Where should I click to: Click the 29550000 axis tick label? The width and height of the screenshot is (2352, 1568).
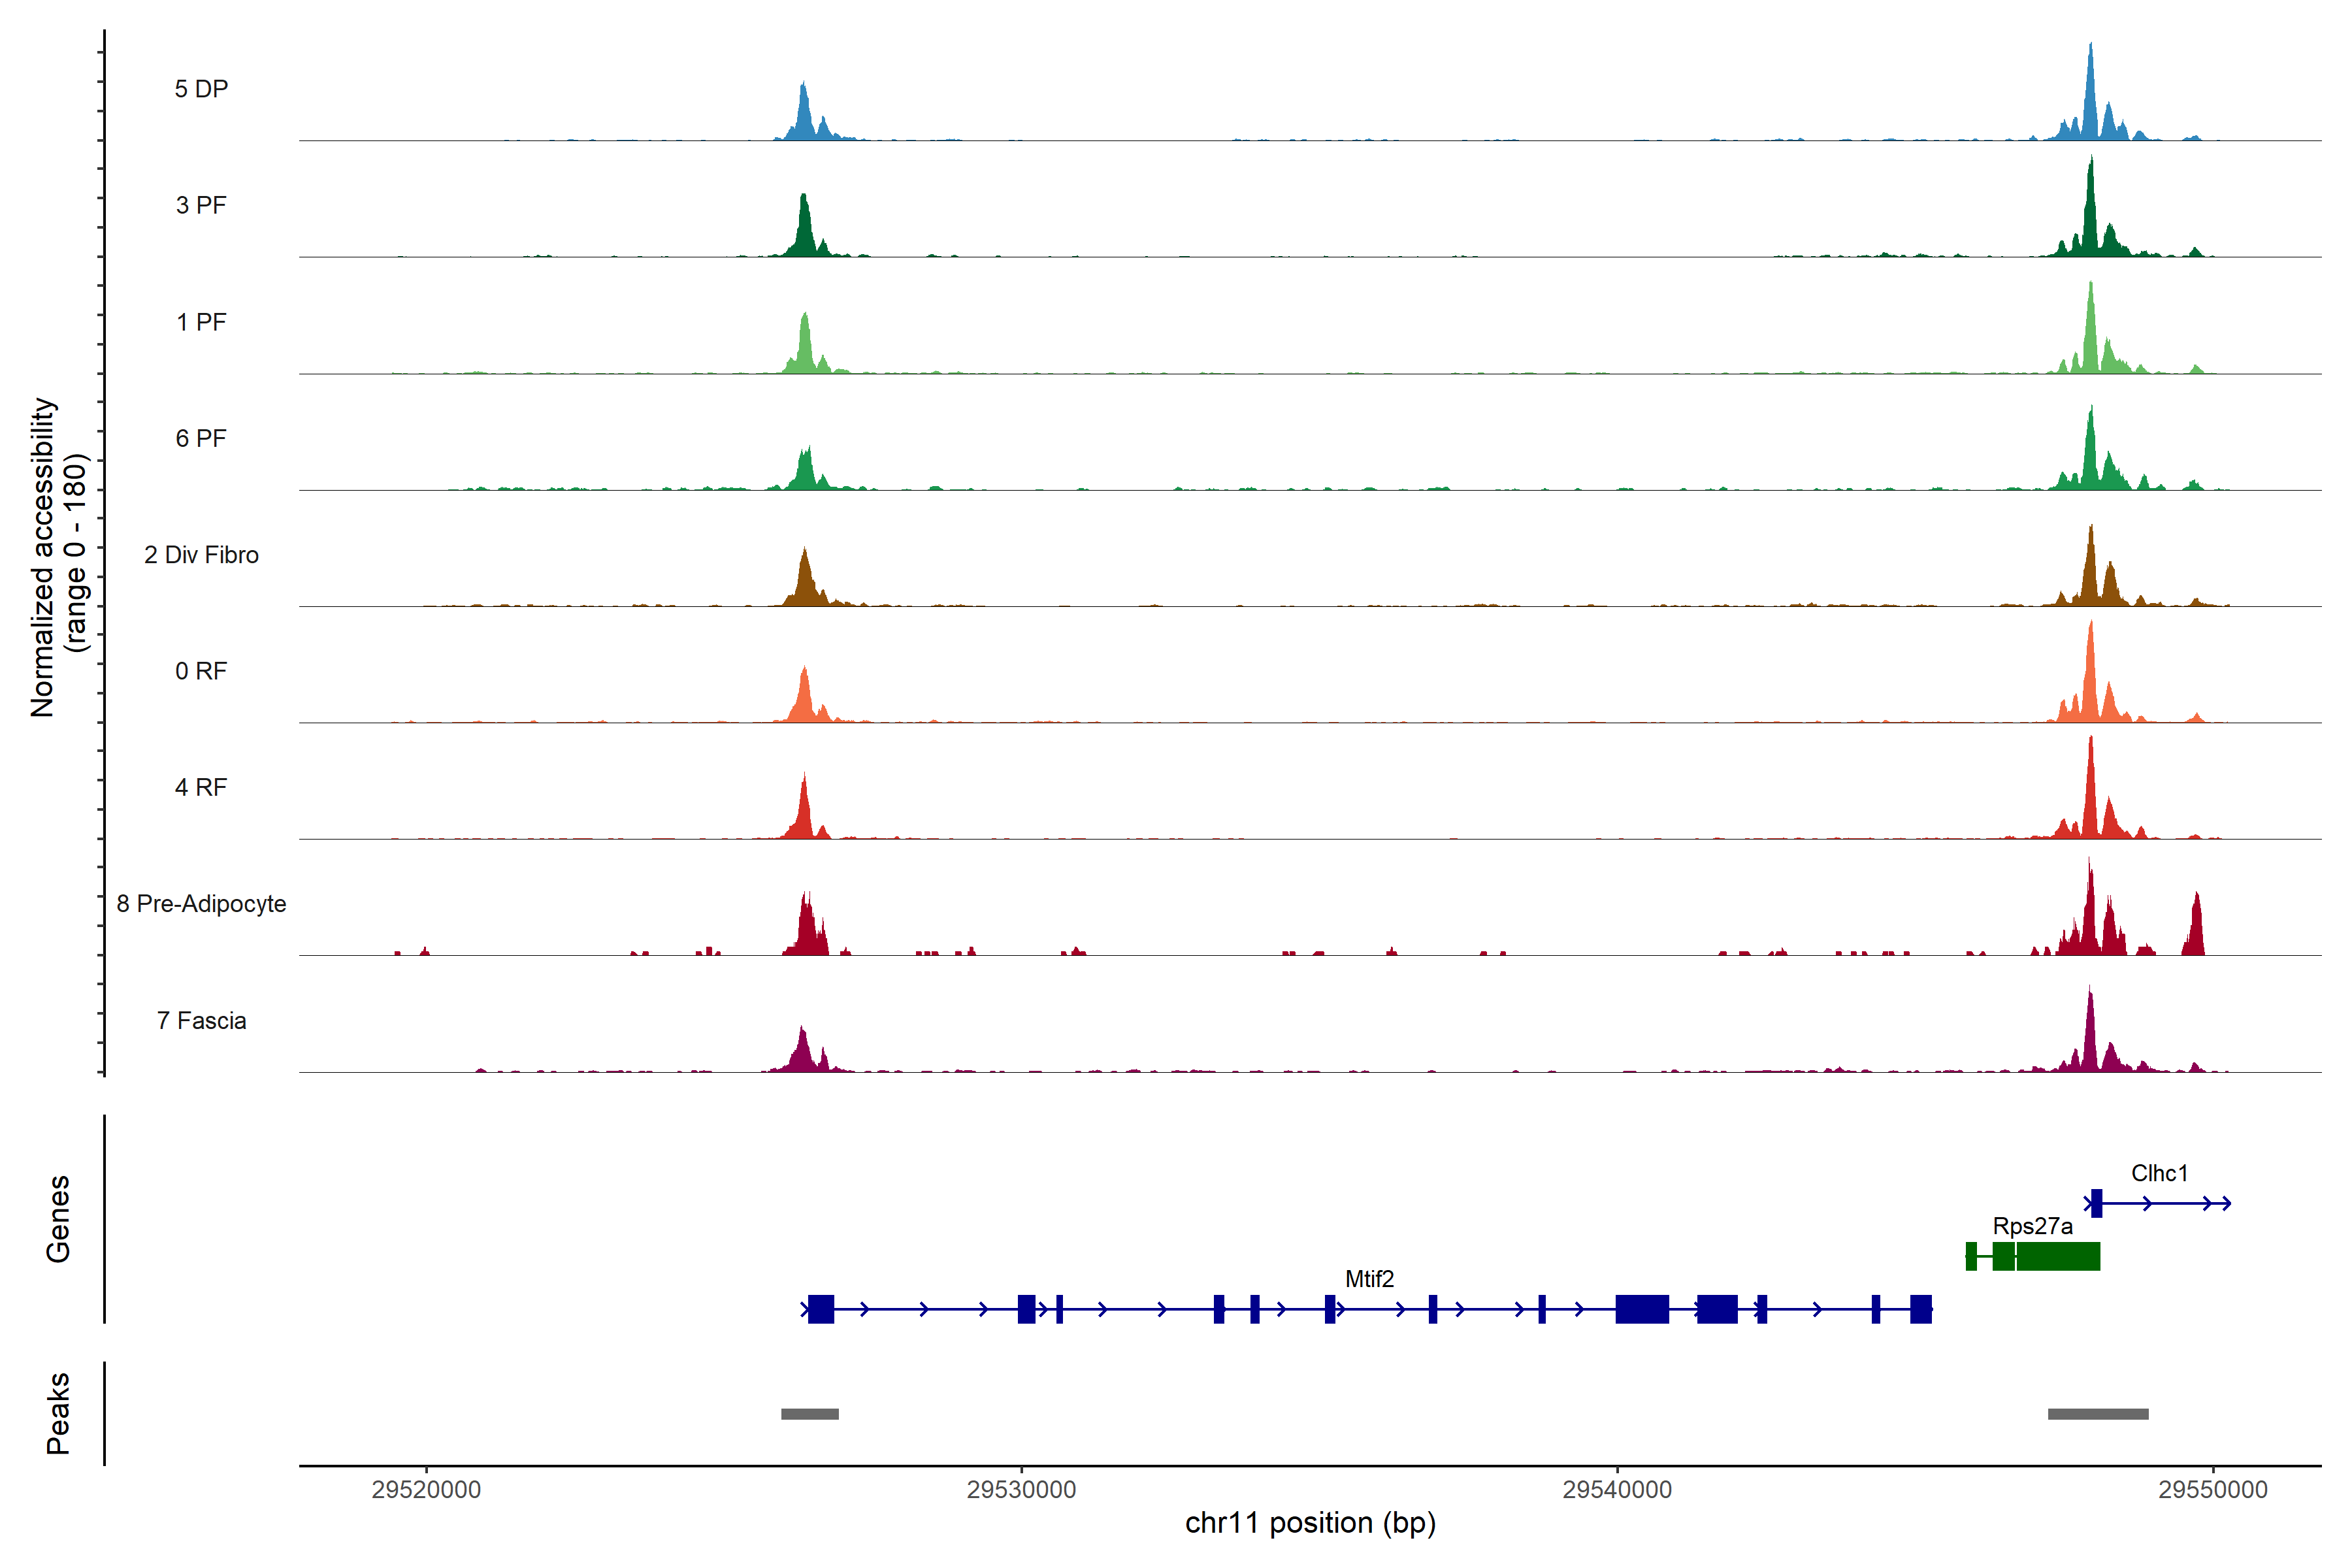point(2213,1489)
